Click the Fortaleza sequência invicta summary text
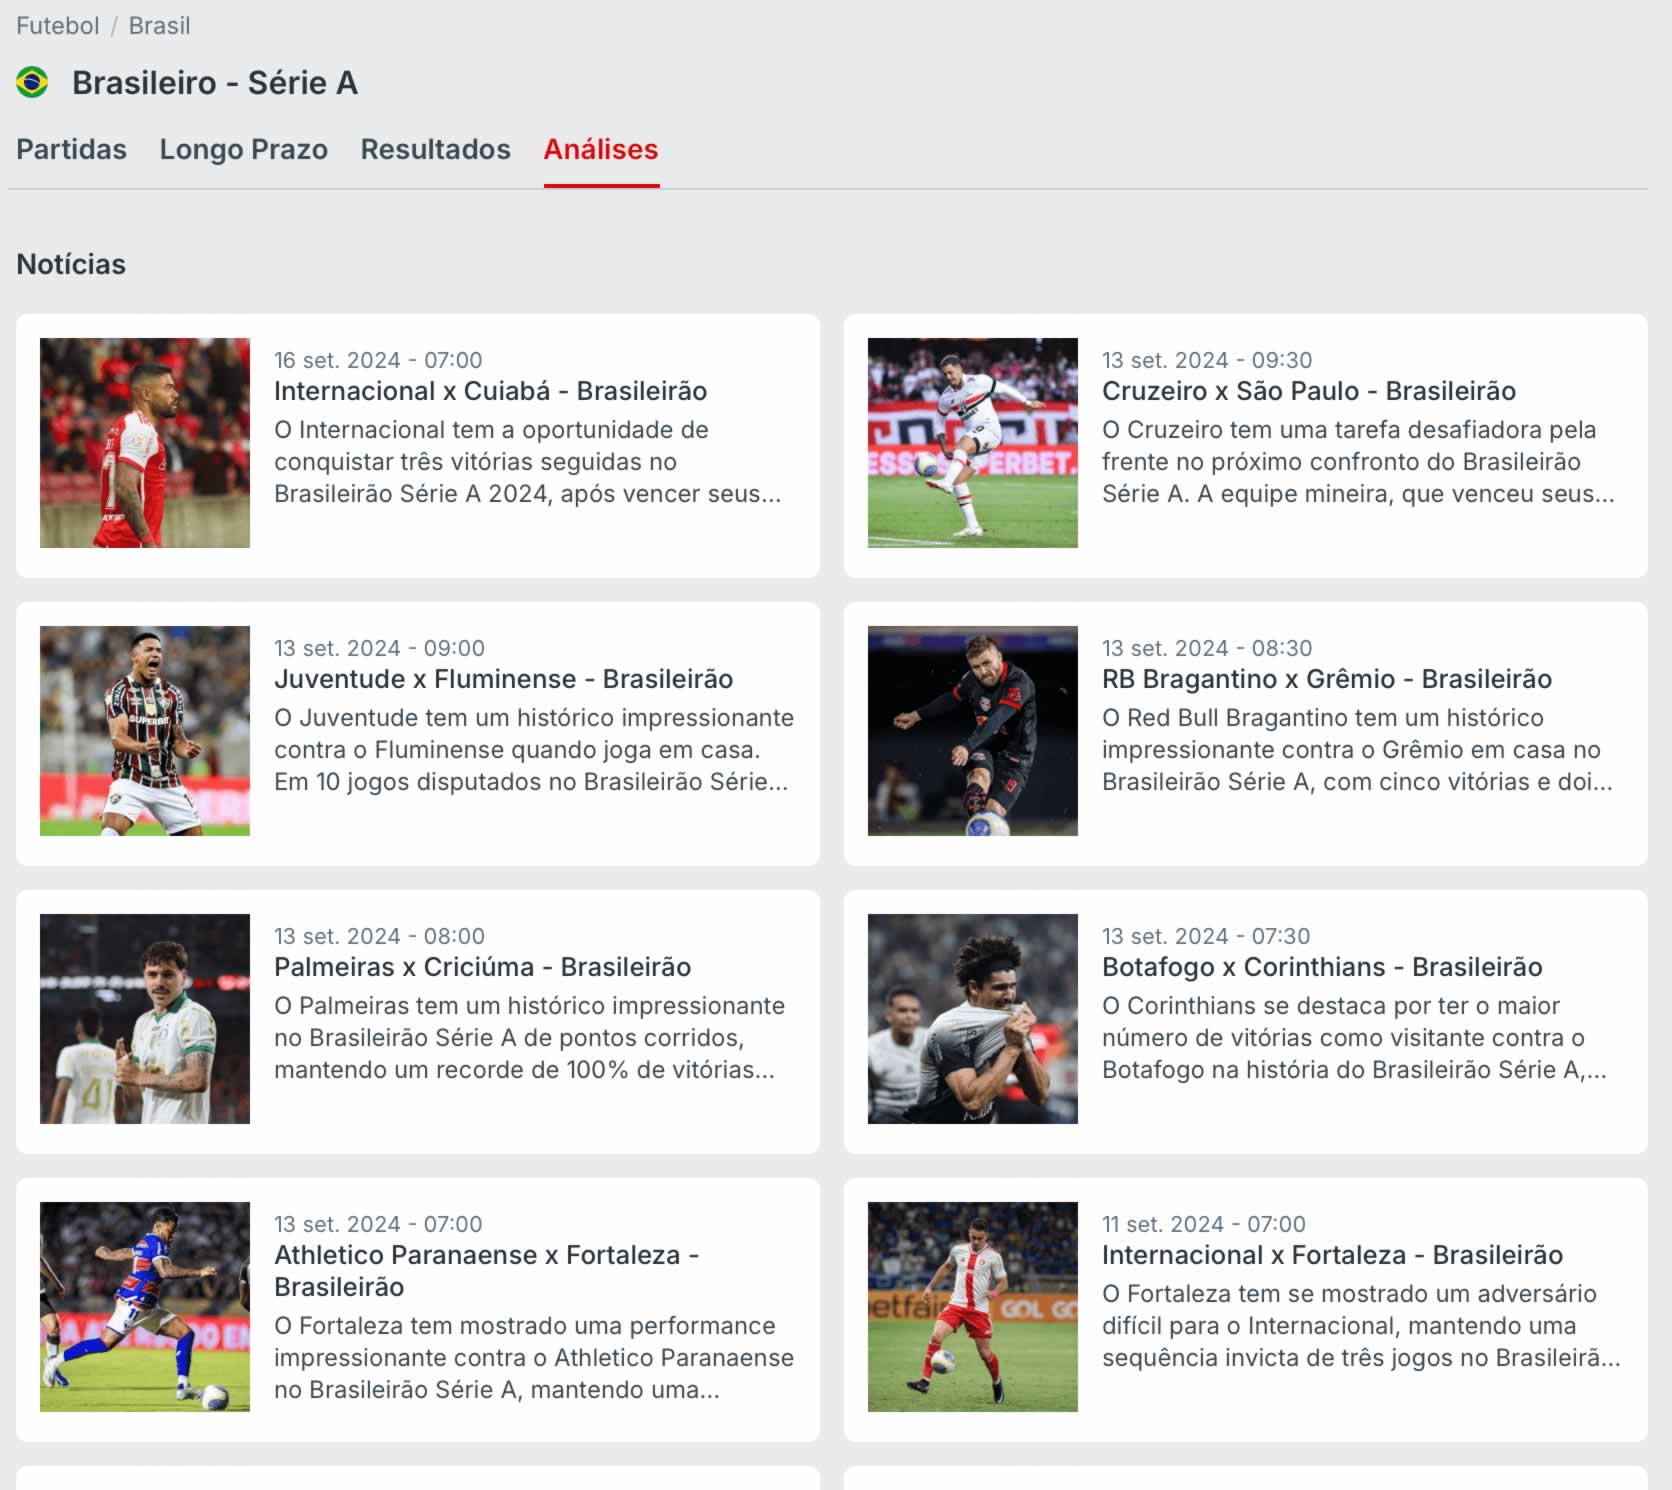 [1361, 1326]
